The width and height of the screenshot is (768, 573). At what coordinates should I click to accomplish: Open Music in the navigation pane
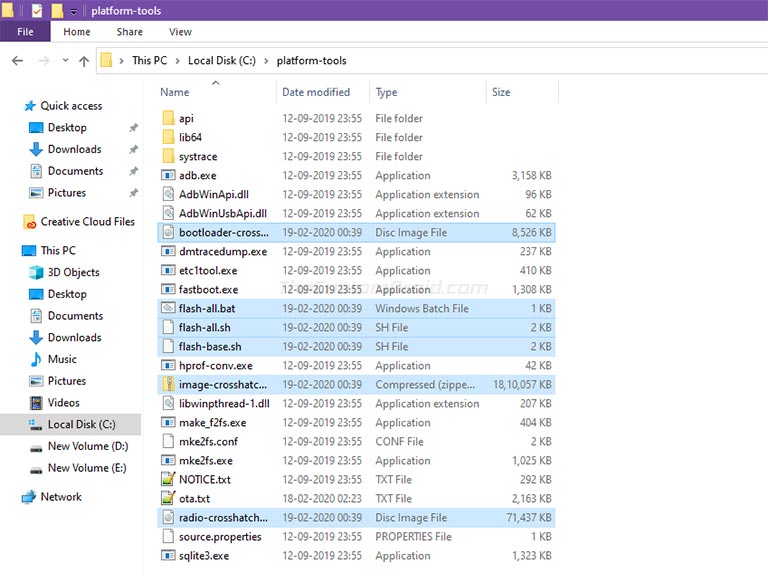[x=62, y=359]
